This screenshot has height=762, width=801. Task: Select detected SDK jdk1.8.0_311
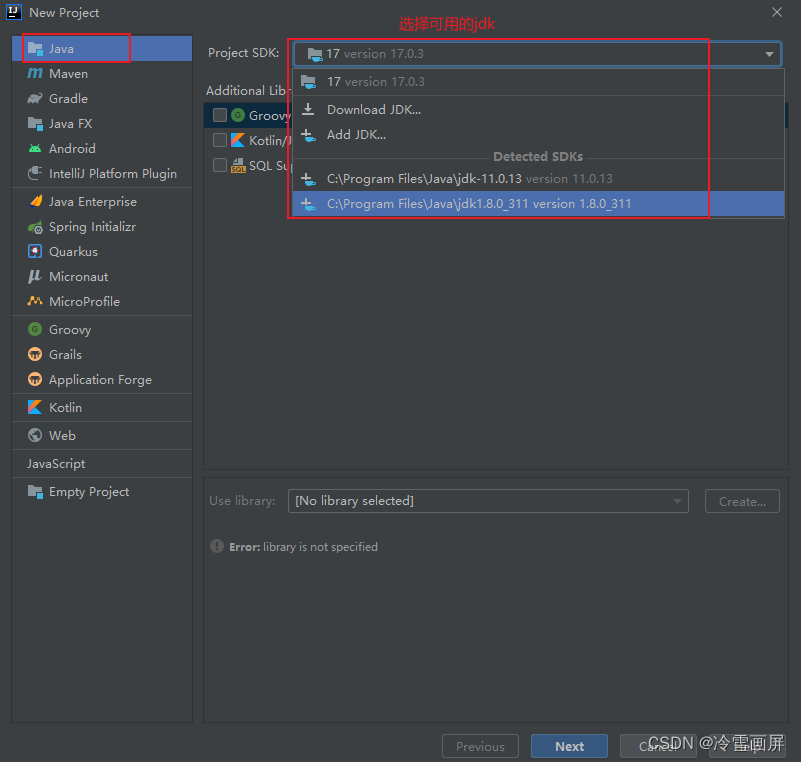538,204
